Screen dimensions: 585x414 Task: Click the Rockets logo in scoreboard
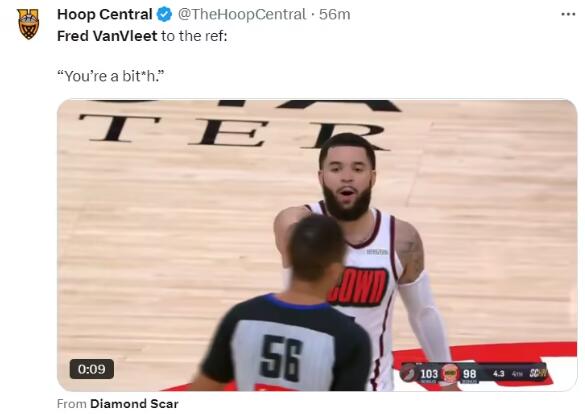point(450,373)
